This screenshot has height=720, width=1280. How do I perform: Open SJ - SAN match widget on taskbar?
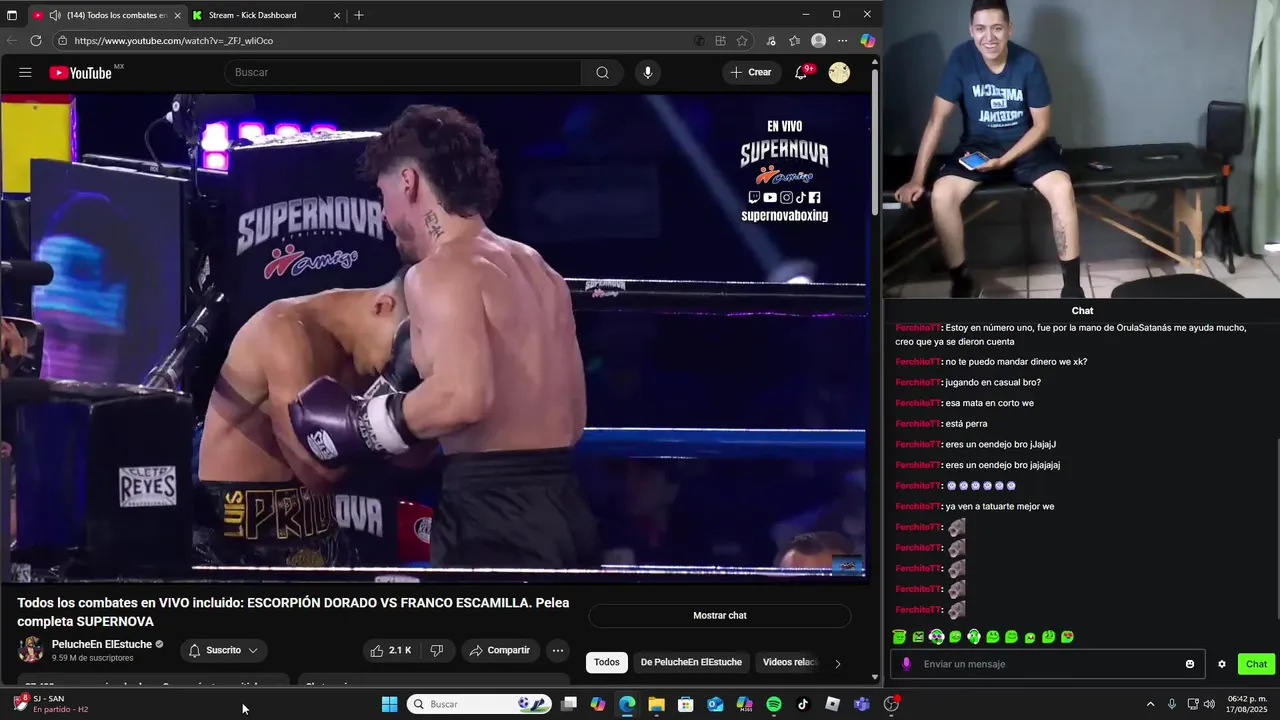click(x=52, y=704)
